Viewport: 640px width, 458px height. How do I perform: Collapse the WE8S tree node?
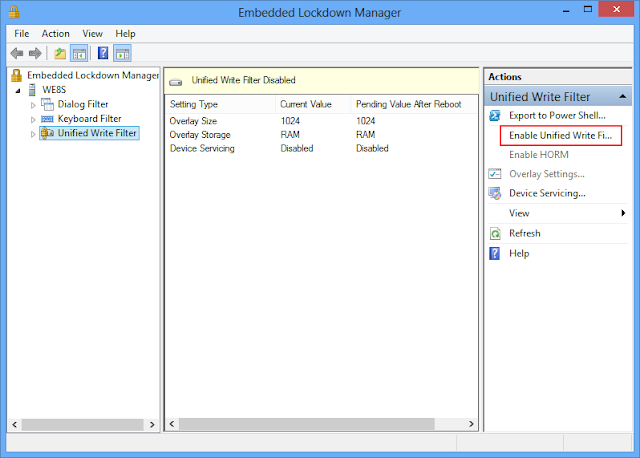[18, 91]
